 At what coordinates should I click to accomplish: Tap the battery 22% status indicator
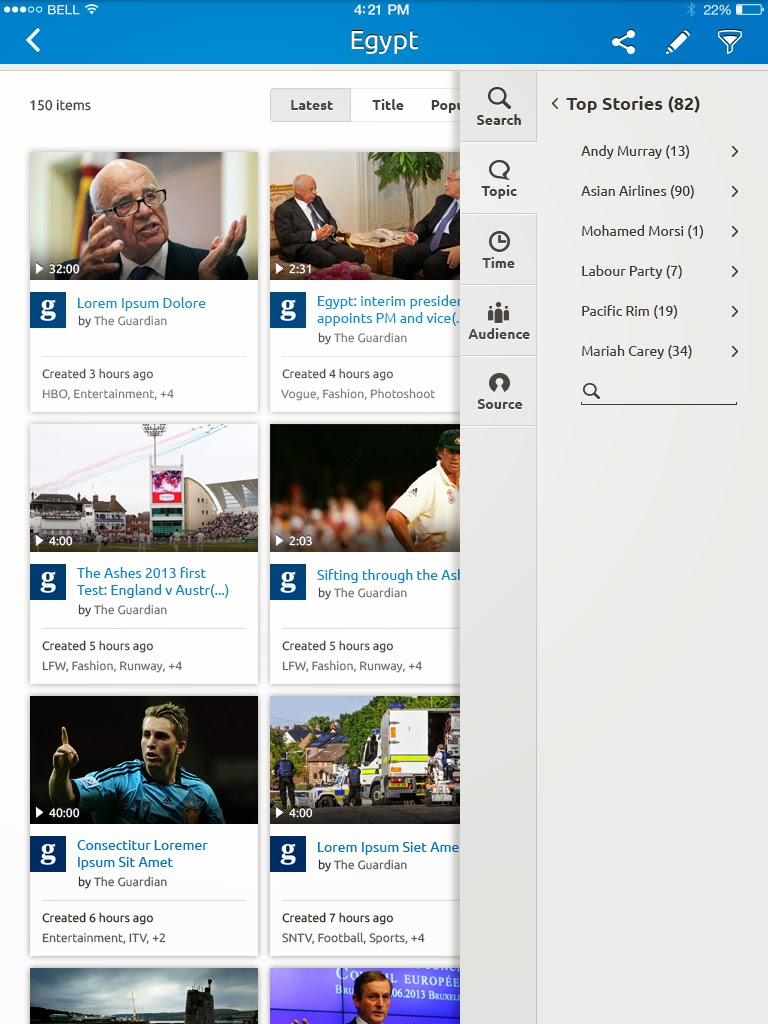[x=732, y=10]
